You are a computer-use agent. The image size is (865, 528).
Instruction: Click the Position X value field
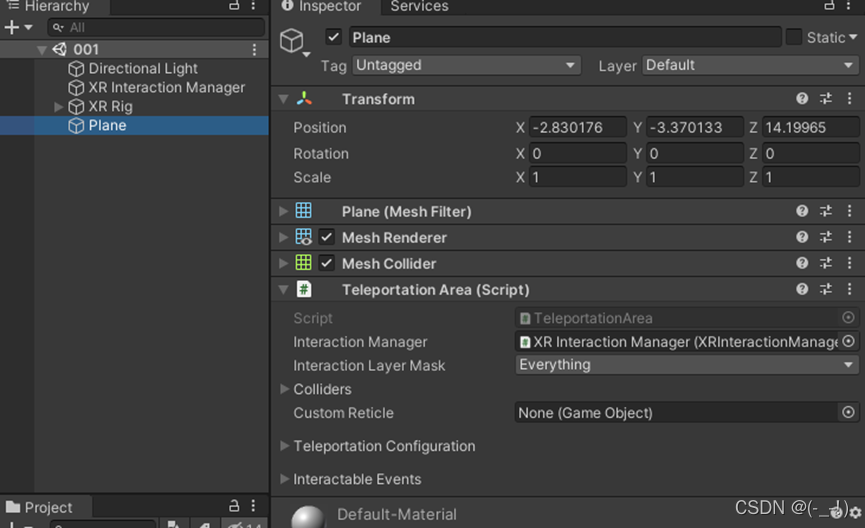tap(577, 128)
